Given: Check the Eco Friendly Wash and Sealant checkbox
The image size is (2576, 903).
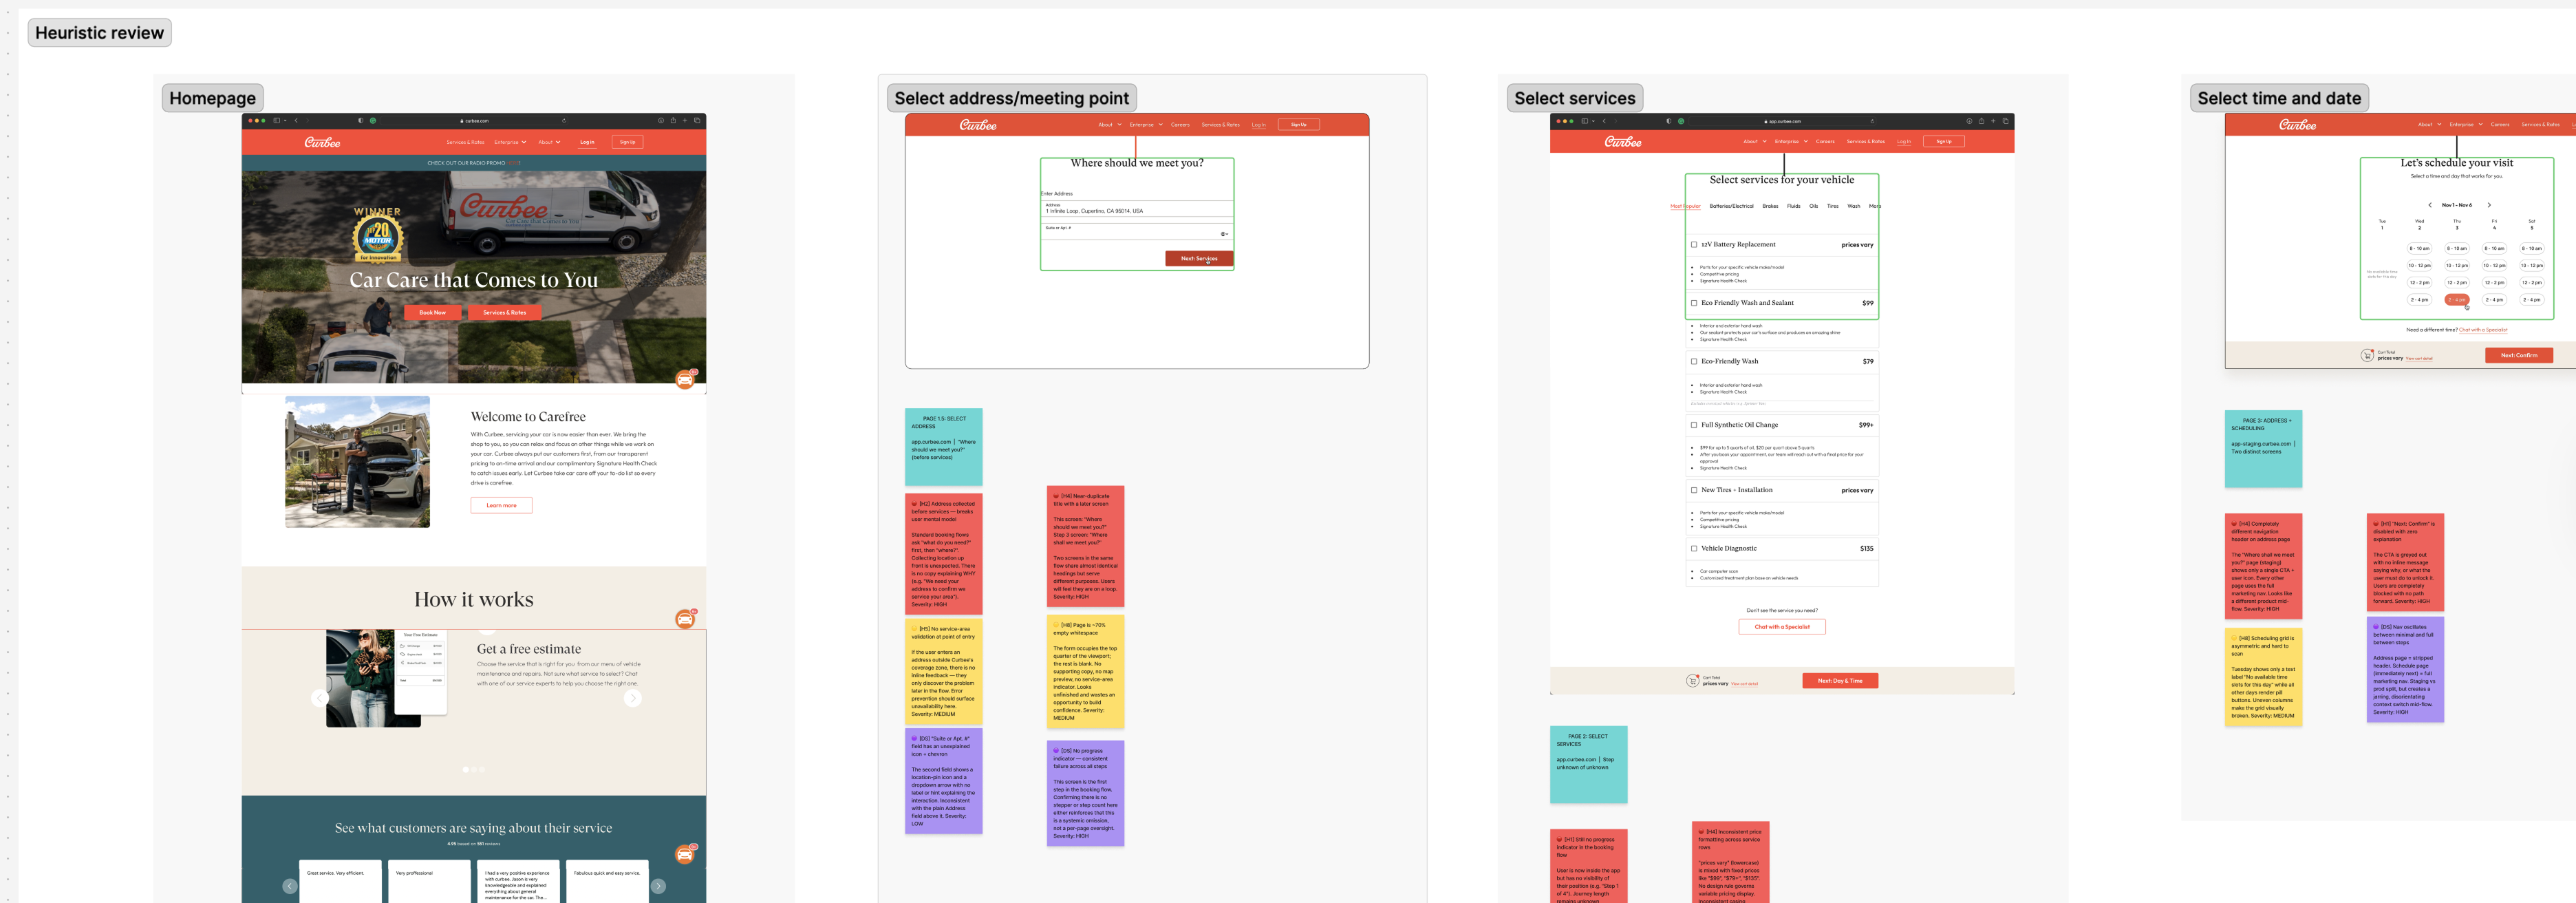Looking at the screenshot, I should pos(1694,303).
